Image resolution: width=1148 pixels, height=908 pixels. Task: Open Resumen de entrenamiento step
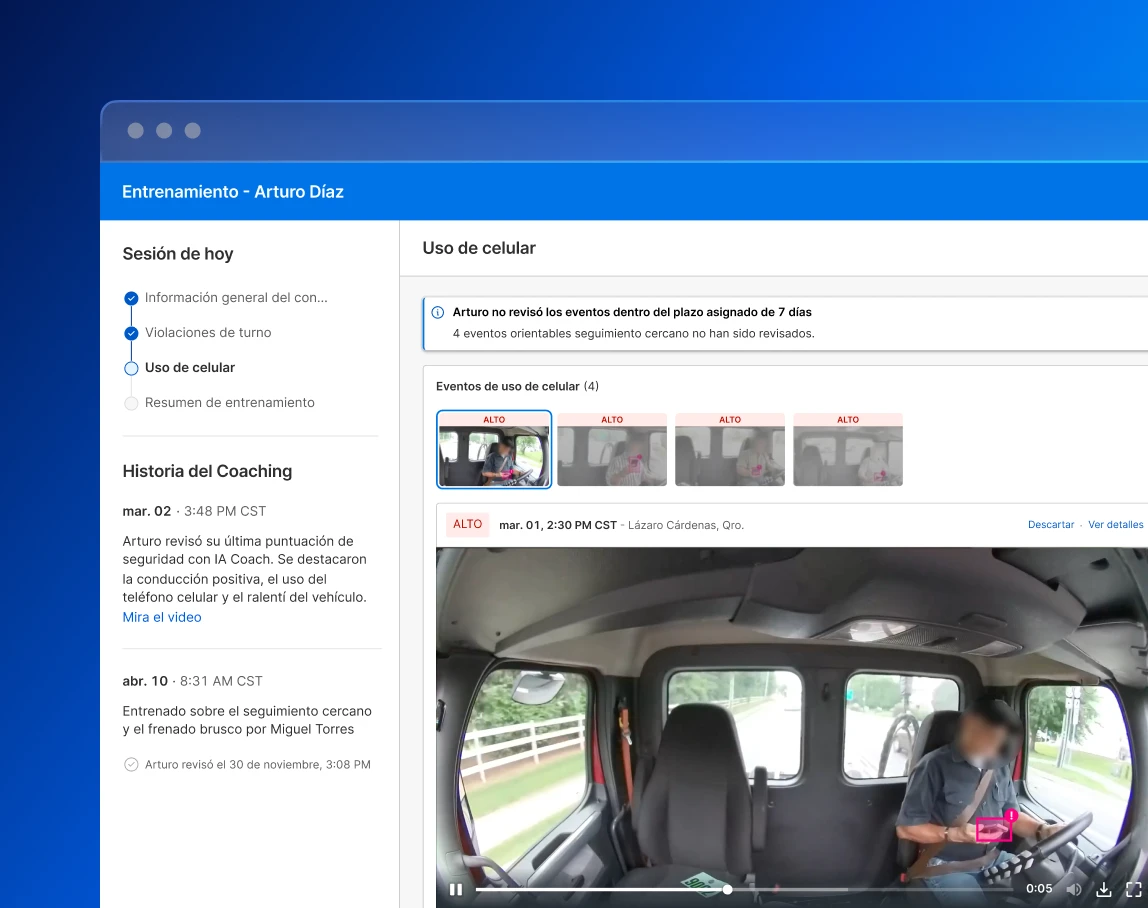[229, 403]
